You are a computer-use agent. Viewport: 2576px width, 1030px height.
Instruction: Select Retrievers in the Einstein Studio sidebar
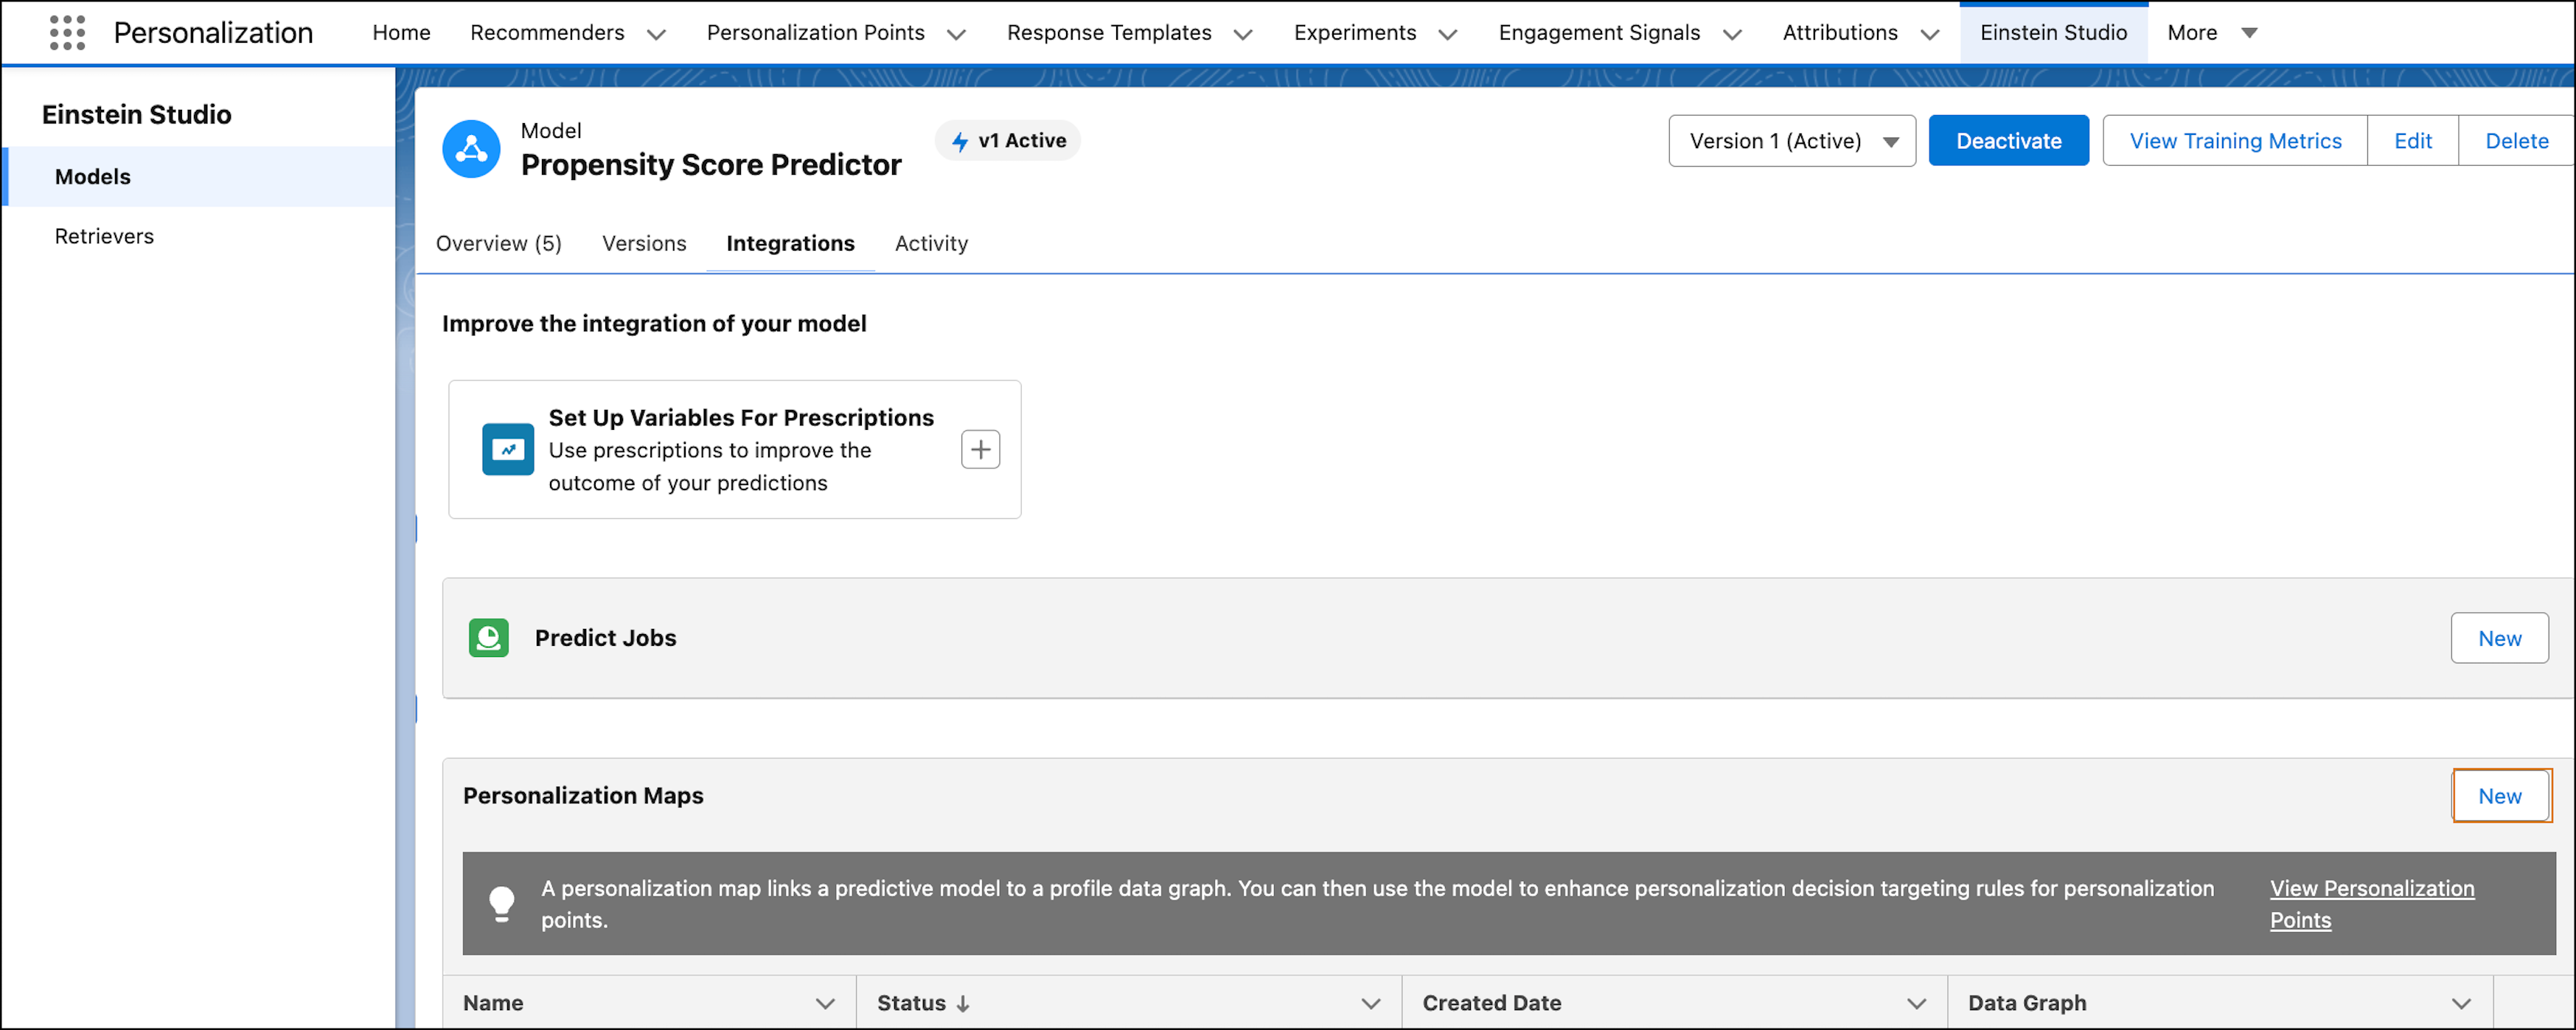(x=200, y=237)
